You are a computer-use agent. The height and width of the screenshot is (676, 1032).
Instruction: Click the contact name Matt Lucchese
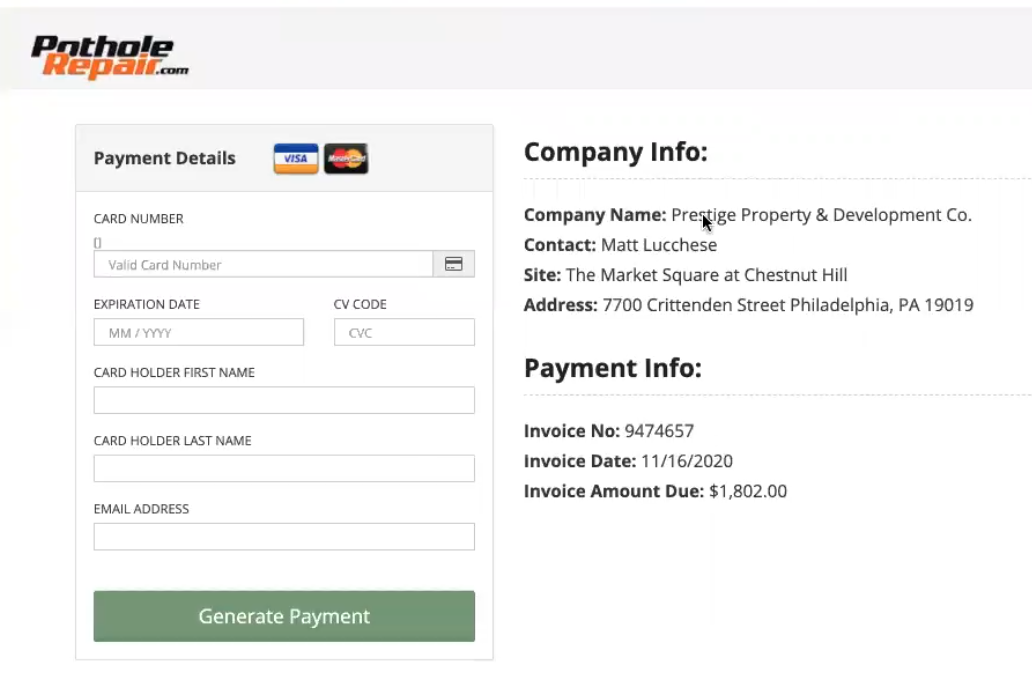click(659, 245)
